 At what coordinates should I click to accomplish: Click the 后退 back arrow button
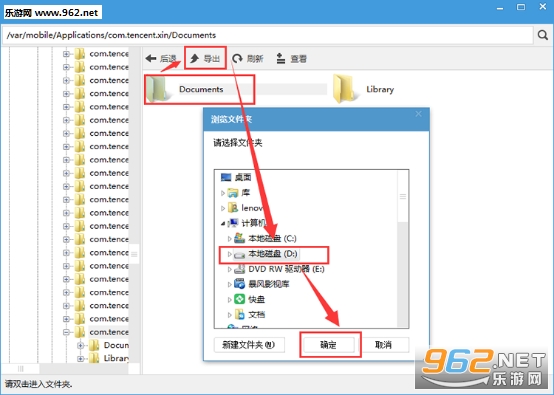(151, 58)
